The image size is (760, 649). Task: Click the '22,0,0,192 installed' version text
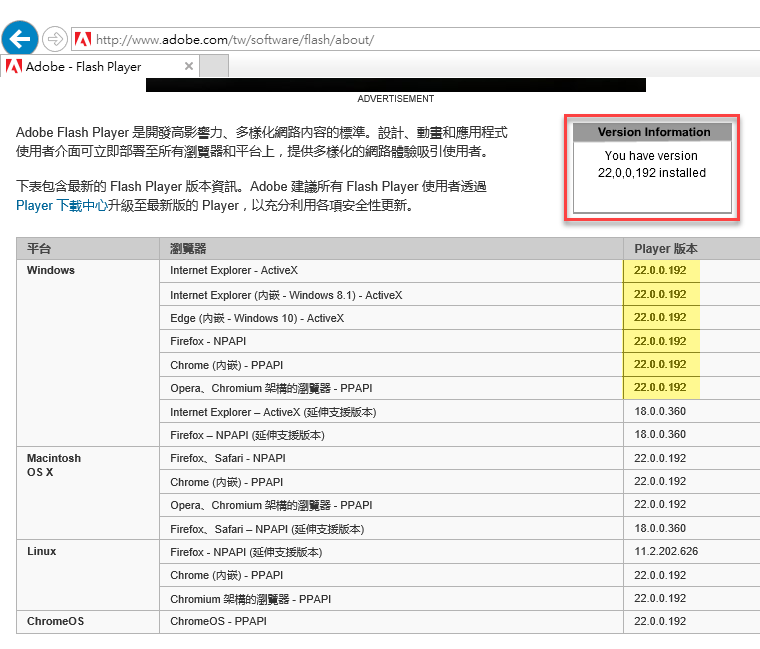point(651,173)
